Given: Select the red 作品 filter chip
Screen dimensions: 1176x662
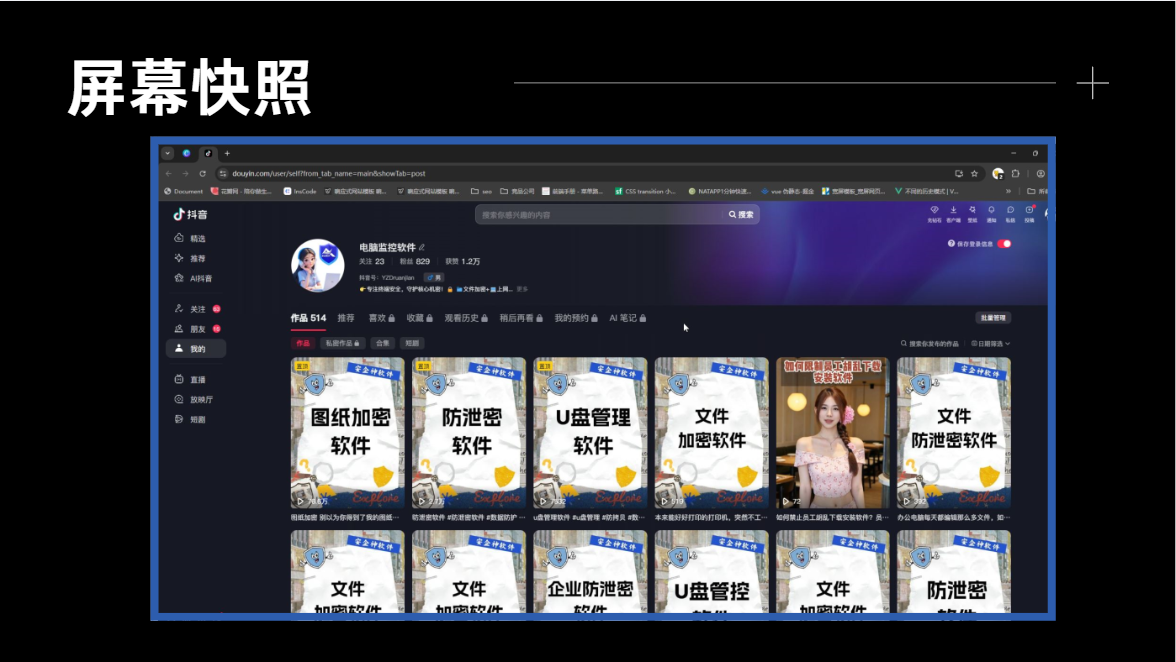Looking at the screenshot, I should (303, 343).
